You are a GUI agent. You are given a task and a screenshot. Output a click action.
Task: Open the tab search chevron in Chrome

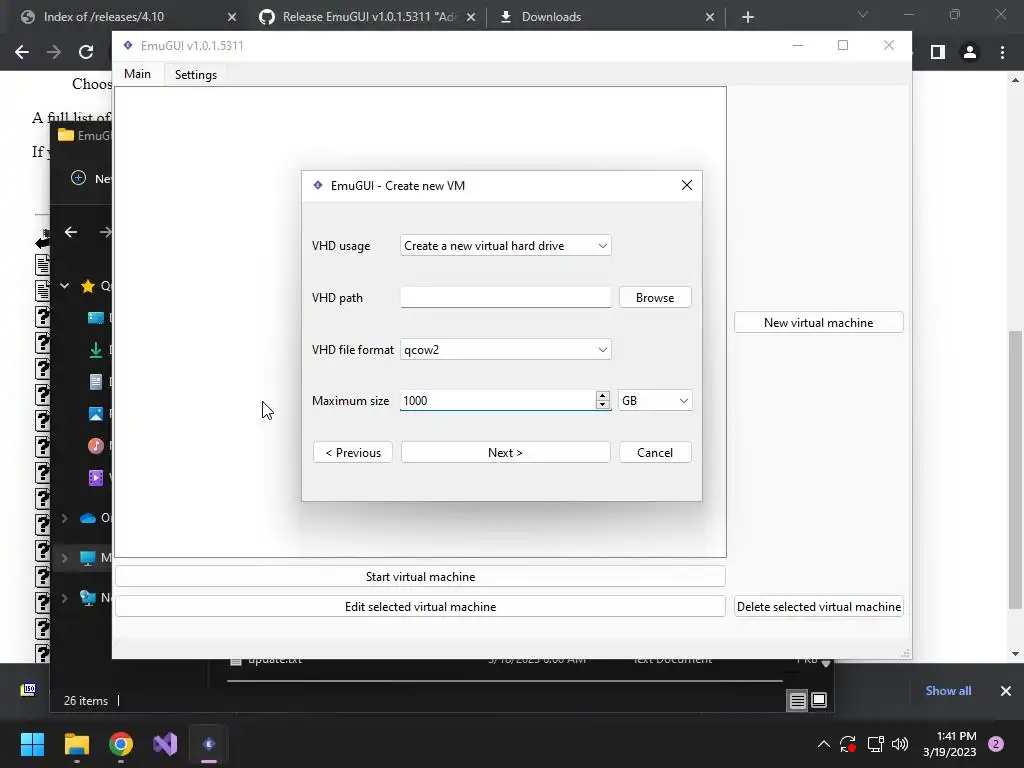(863, 14)
